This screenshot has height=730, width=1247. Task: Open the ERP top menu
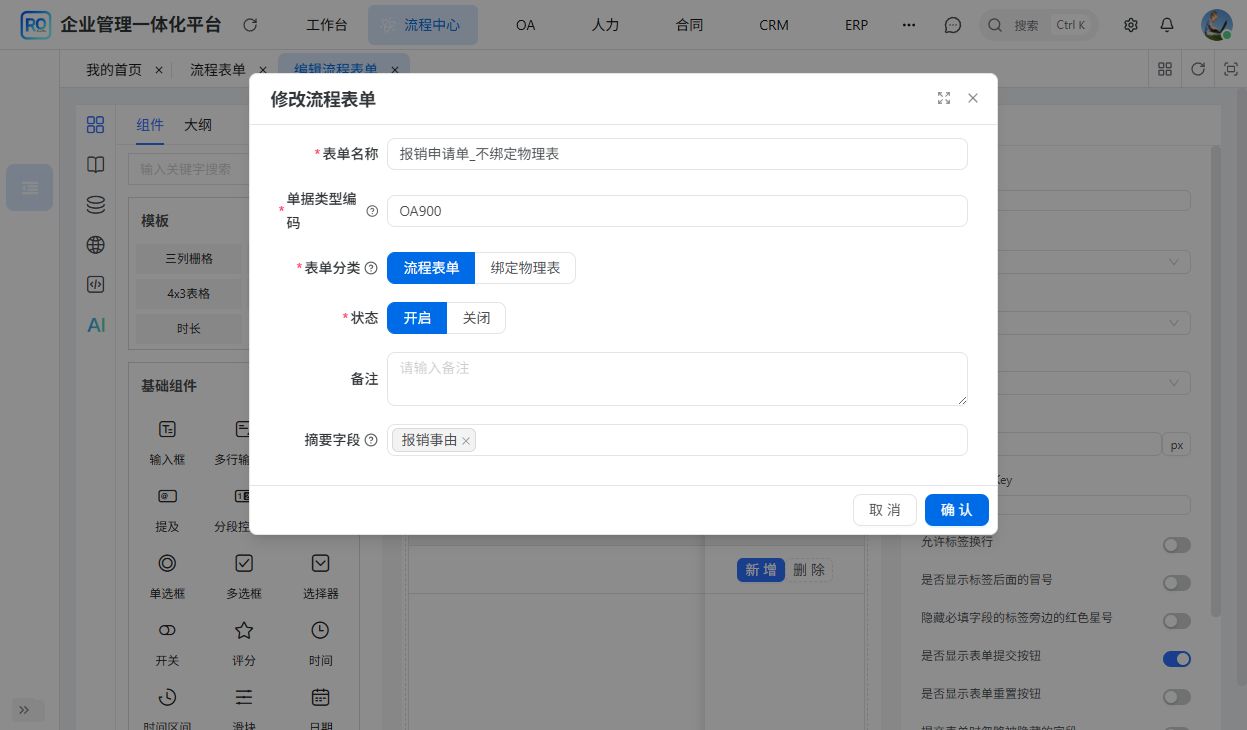click(x=856, y=25)
